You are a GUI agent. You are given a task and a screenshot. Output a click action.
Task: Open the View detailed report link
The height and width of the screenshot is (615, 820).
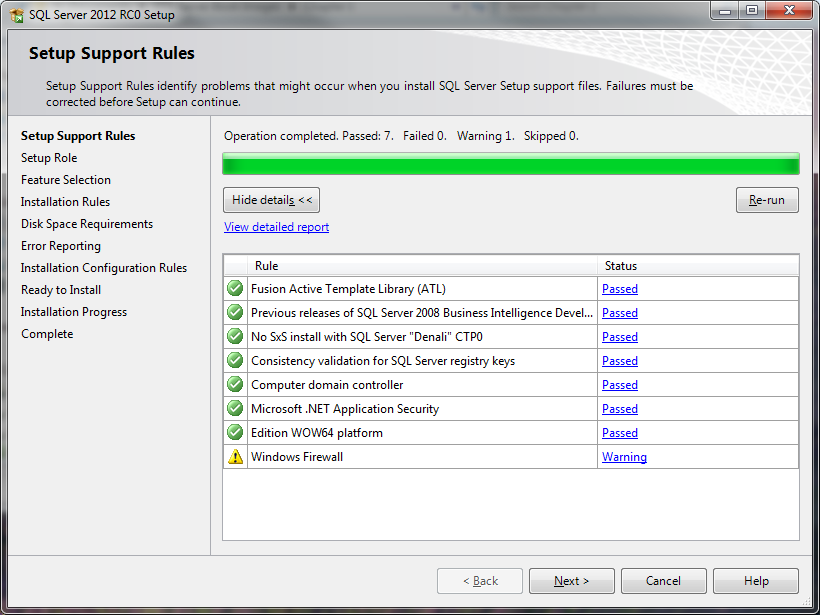point(276,227)
